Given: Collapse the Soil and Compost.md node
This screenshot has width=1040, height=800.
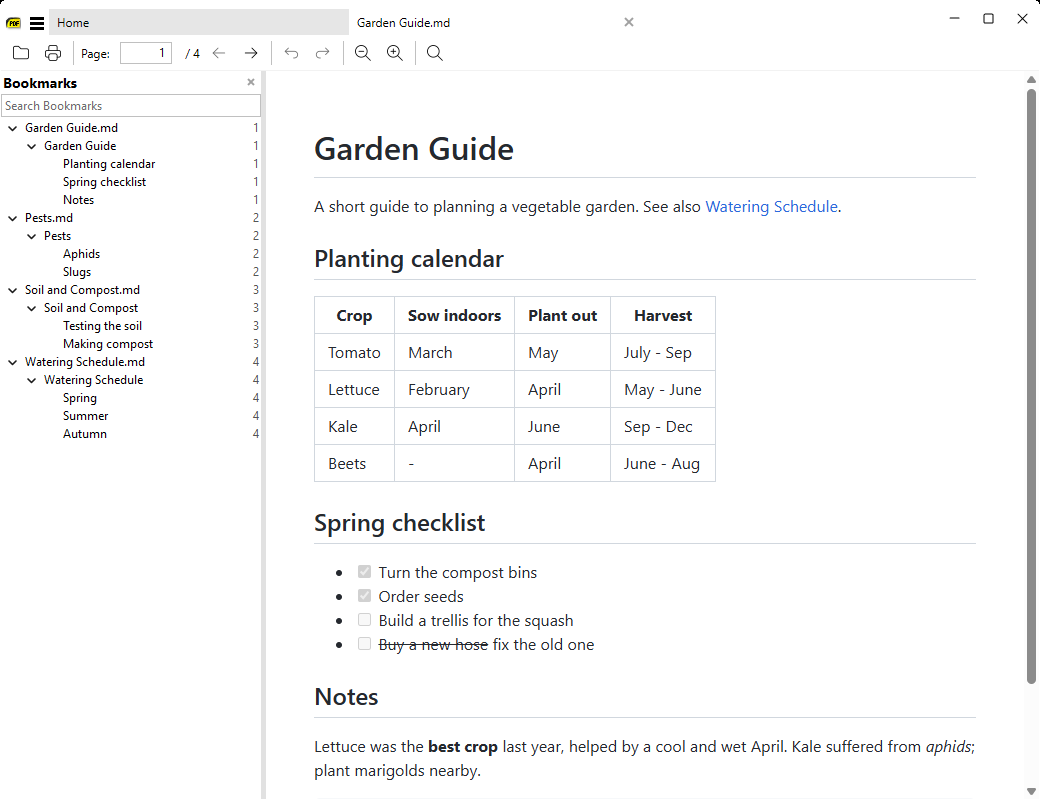Looking at the screenshot, I should [x=13, y=290].
